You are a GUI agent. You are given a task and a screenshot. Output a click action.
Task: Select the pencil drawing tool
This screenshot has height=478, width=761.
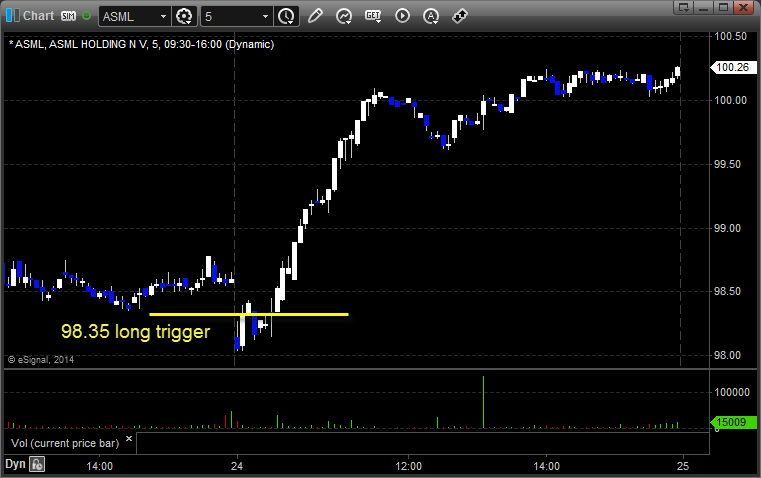coord(315,16)
